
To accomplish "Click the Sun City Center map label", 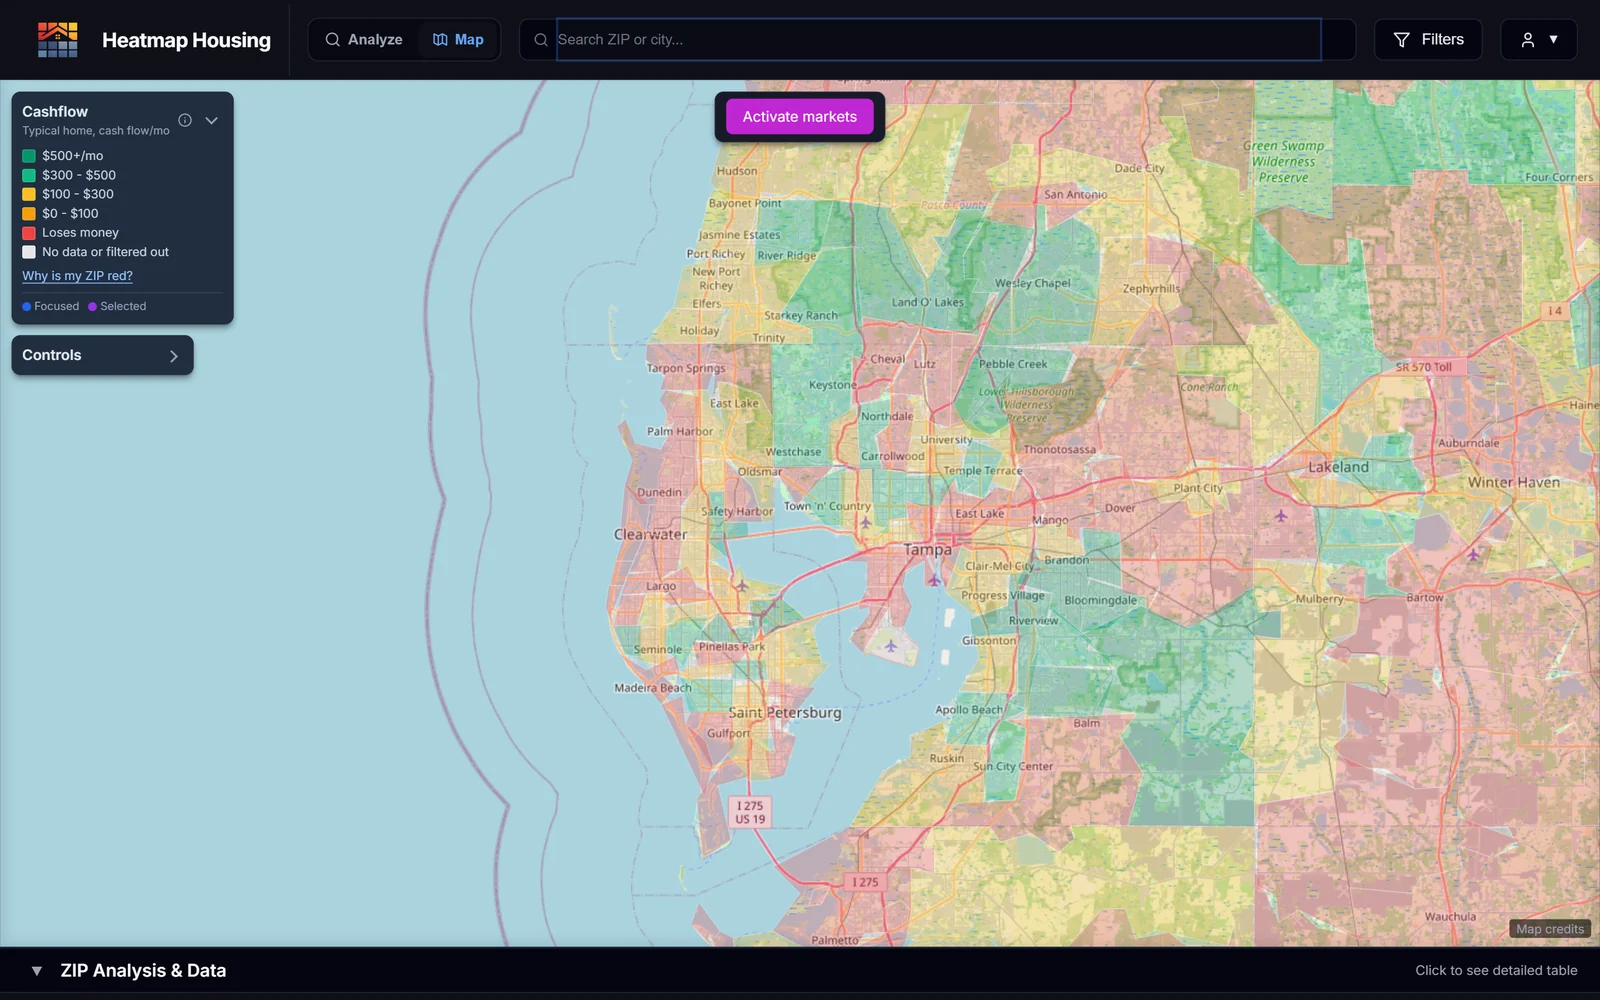I will point(1013,767).
